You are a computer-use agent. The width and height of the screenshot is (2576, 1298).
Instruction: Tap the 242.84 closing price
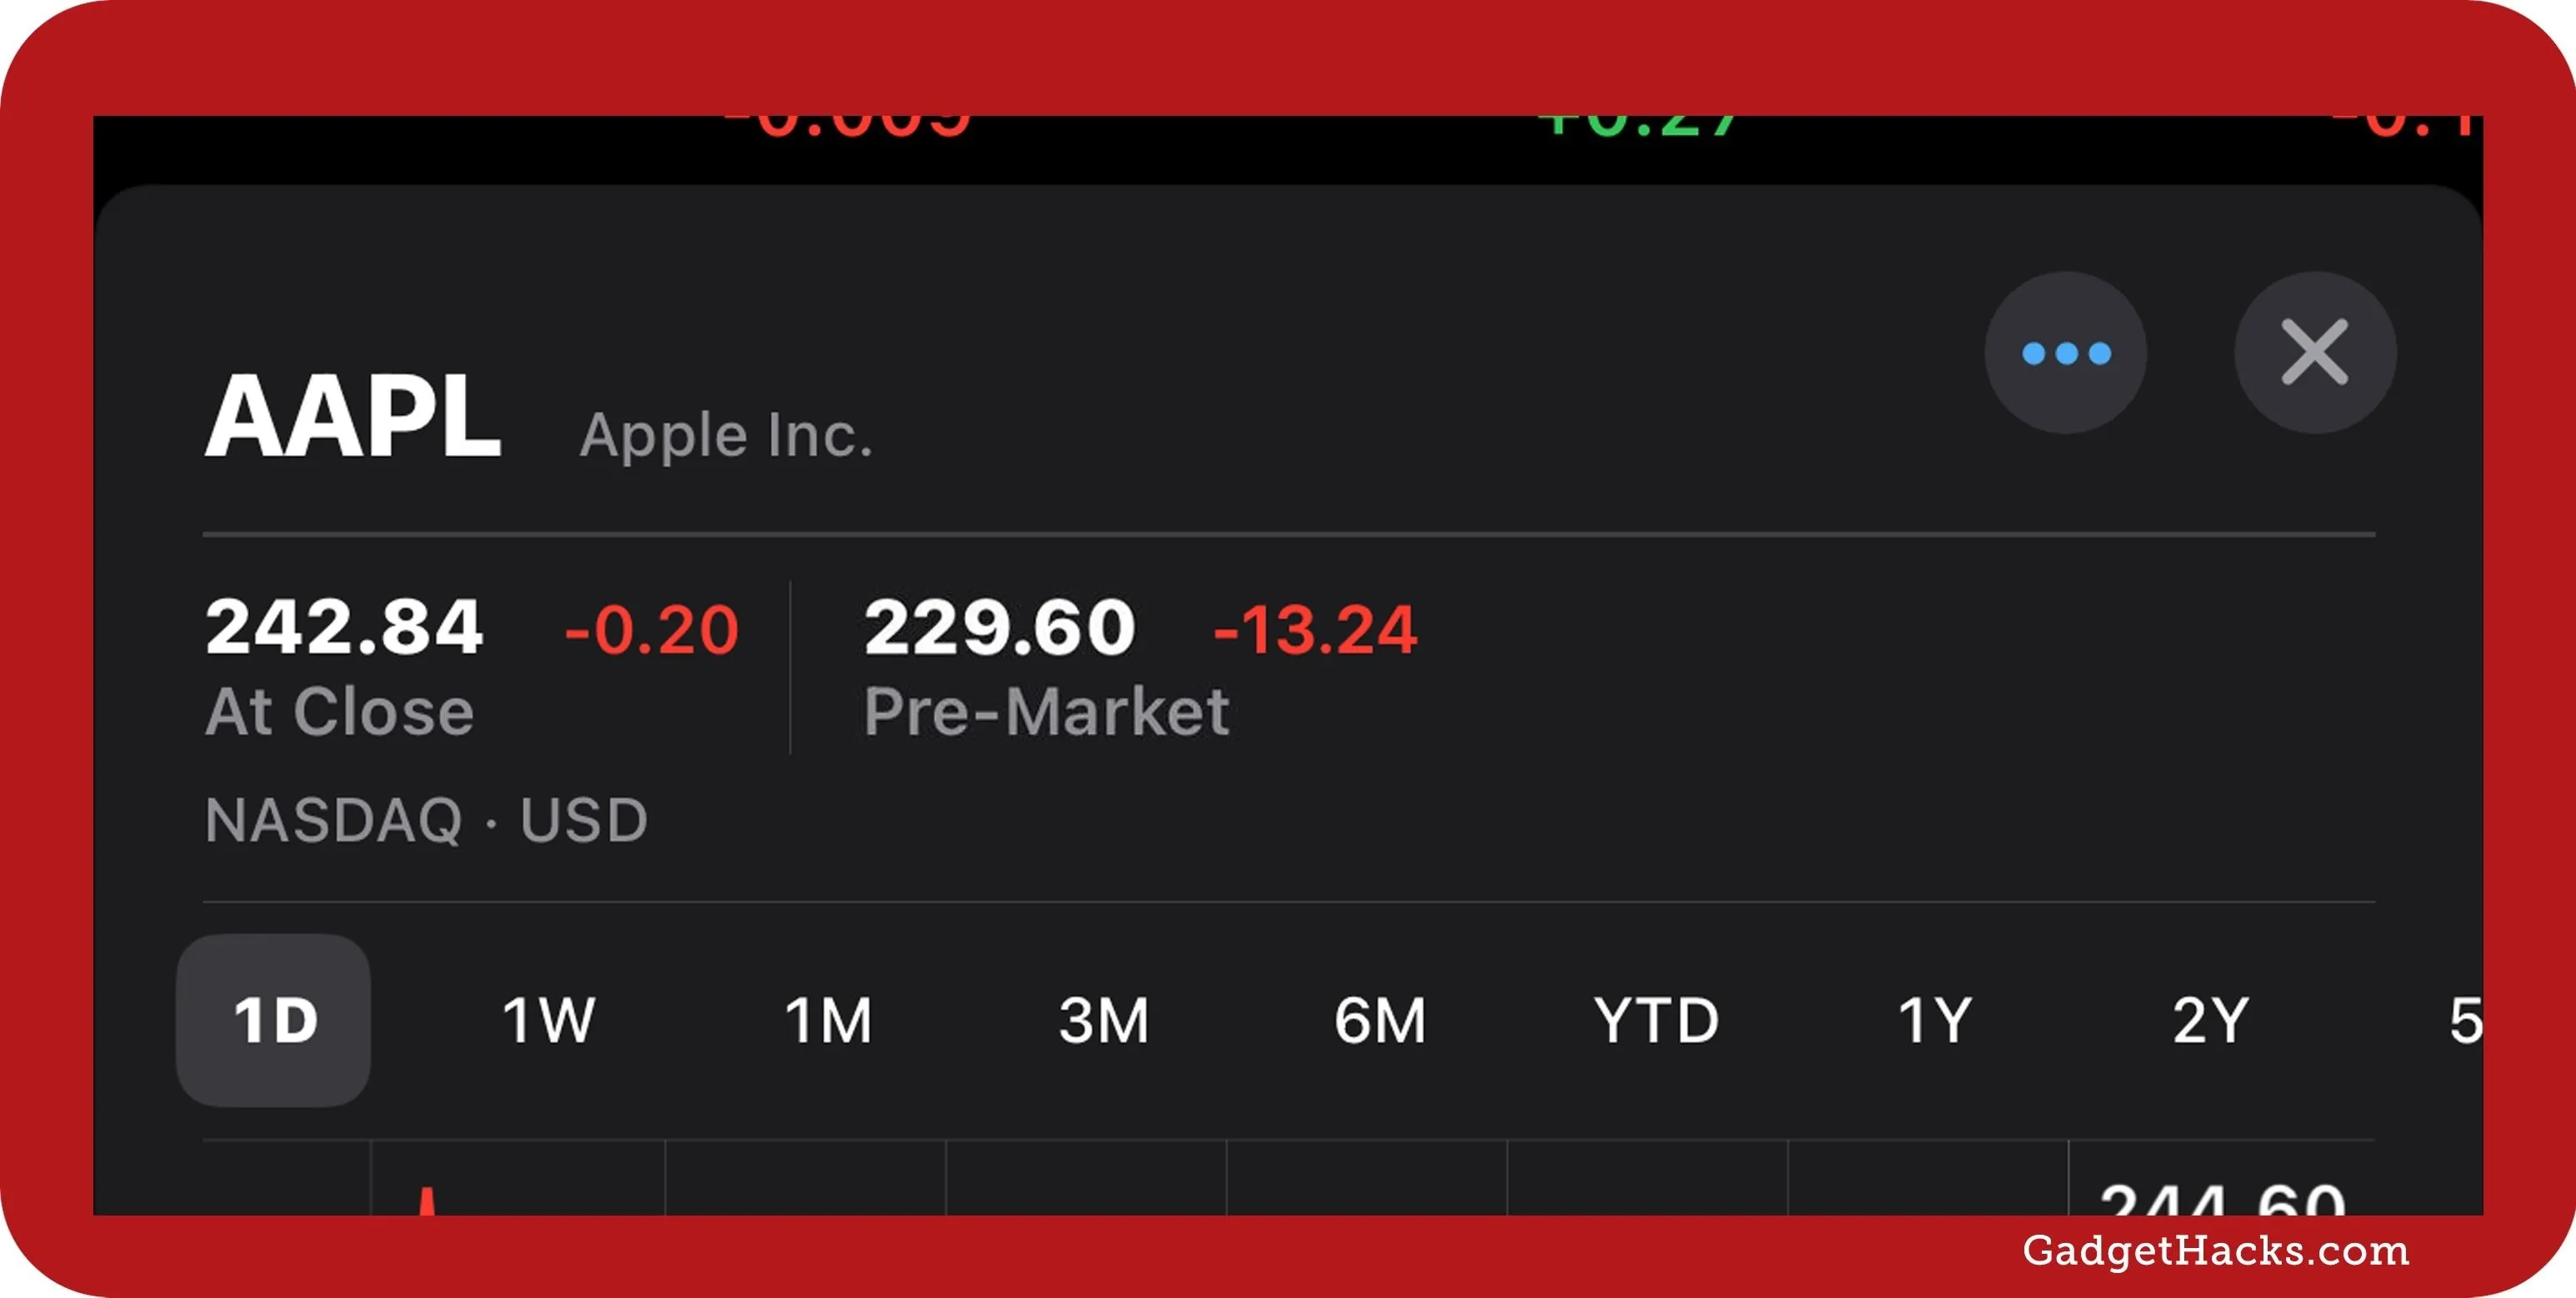tap(344, 627)
